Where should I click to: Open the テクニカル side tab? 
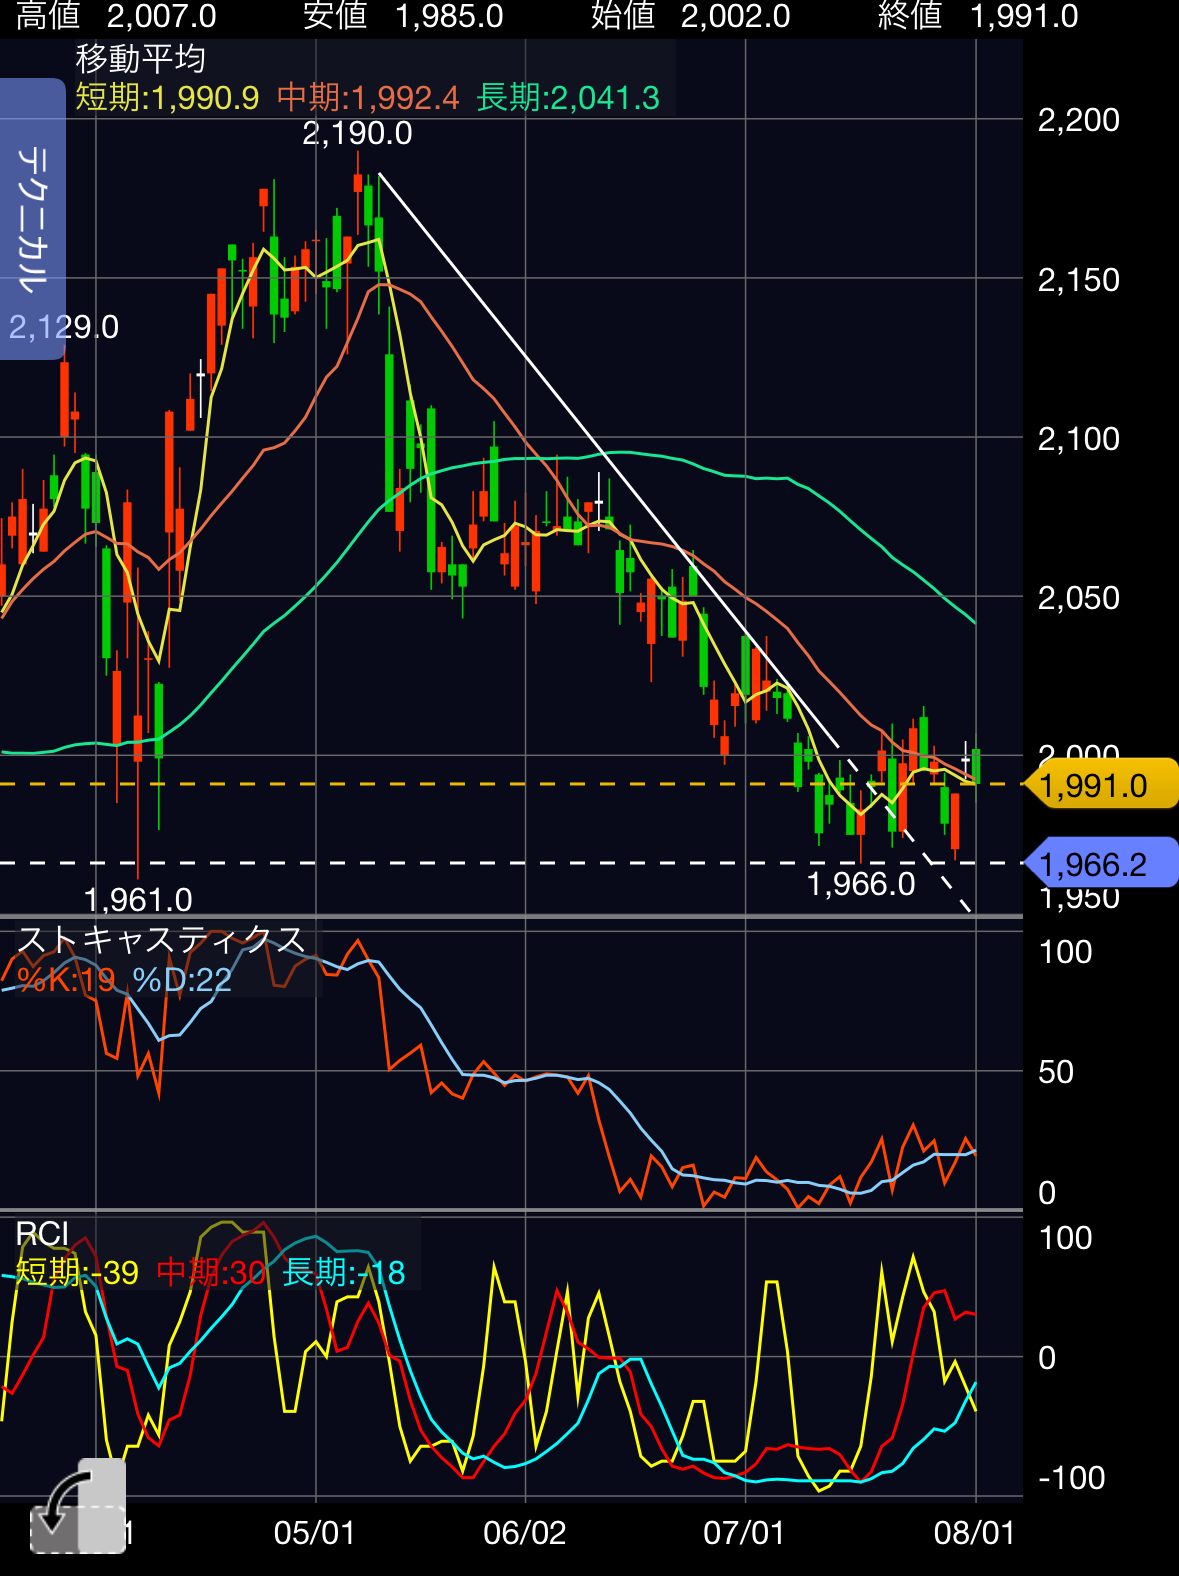pyautogui.click(x=32, y=219)
